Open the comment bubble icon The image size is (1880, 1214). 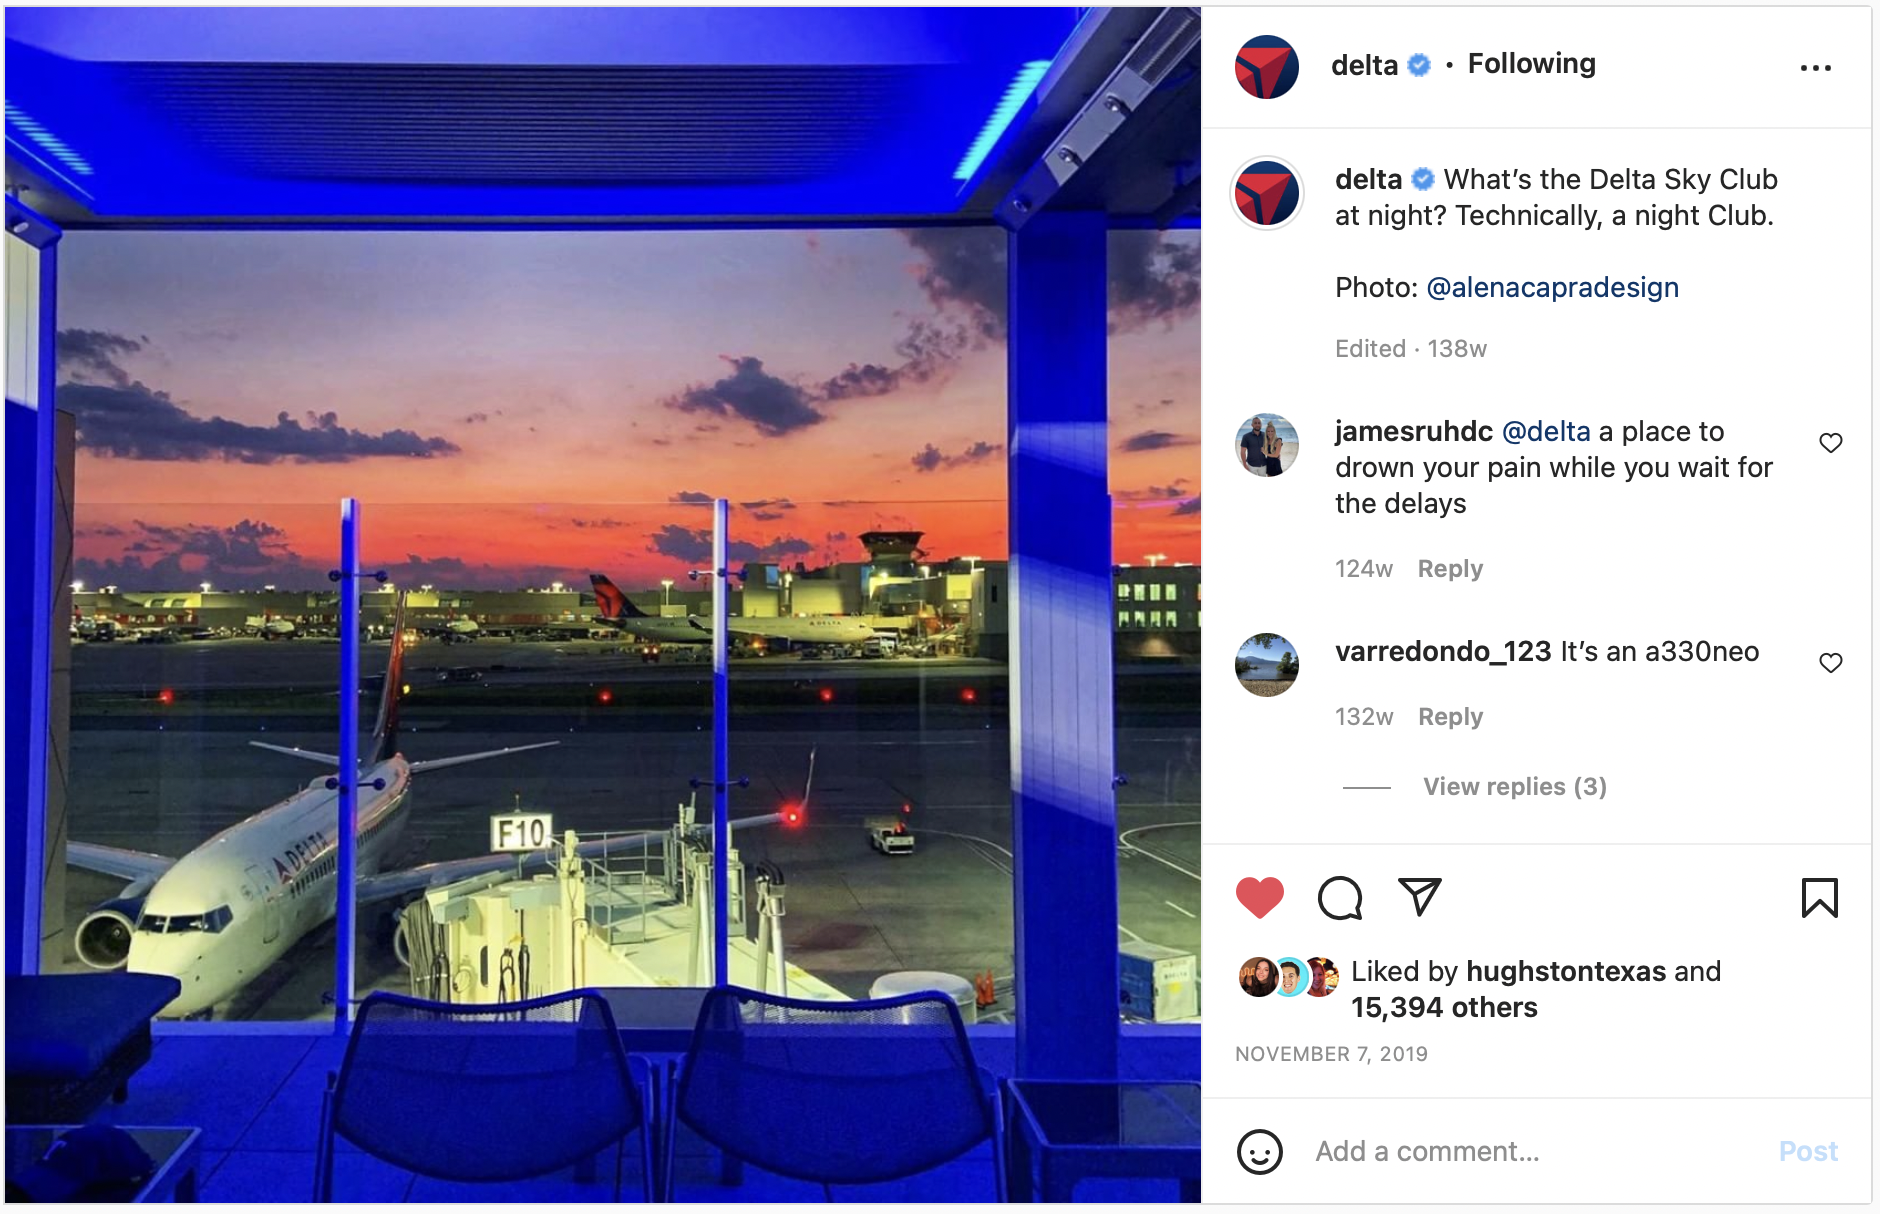1340,897
